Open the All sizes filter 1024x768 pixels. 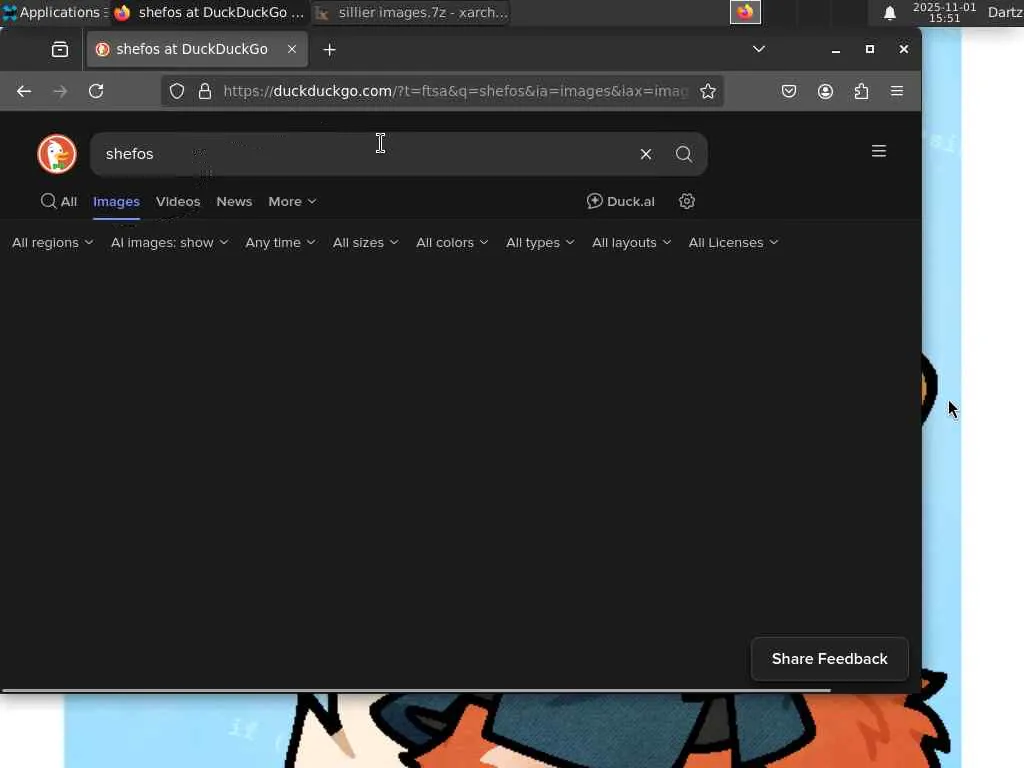coord(365,242)
